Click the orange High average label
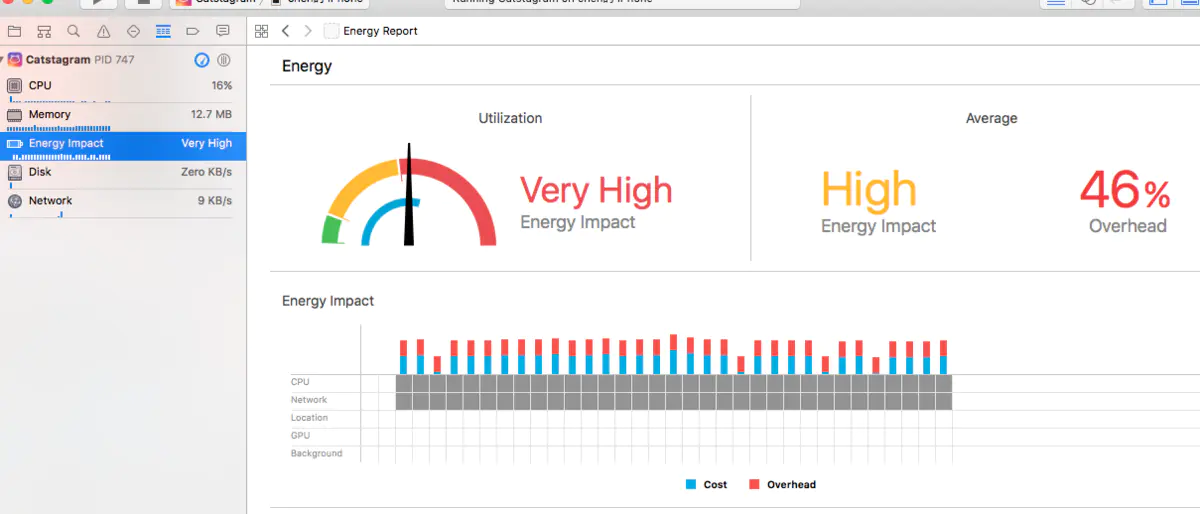This screenshot has width=1200, height=514. tap(868, 190)
